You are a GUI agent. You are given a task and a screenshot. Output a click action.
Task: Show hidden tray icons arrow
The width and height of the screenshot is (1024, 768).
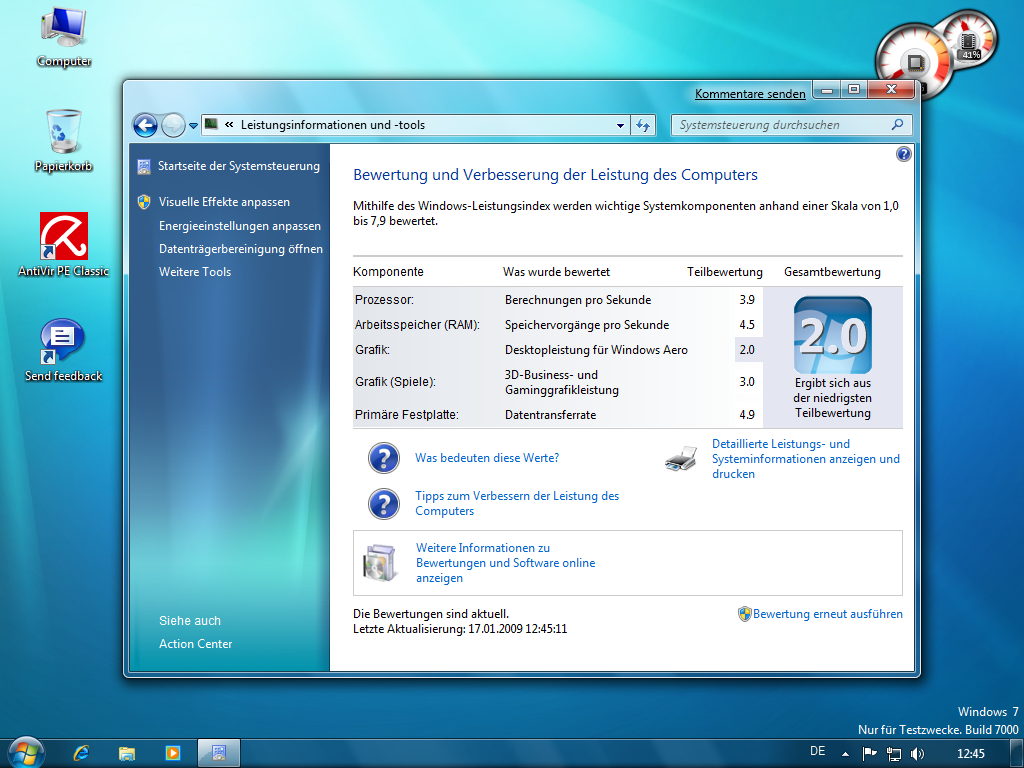tap(845, 753)
